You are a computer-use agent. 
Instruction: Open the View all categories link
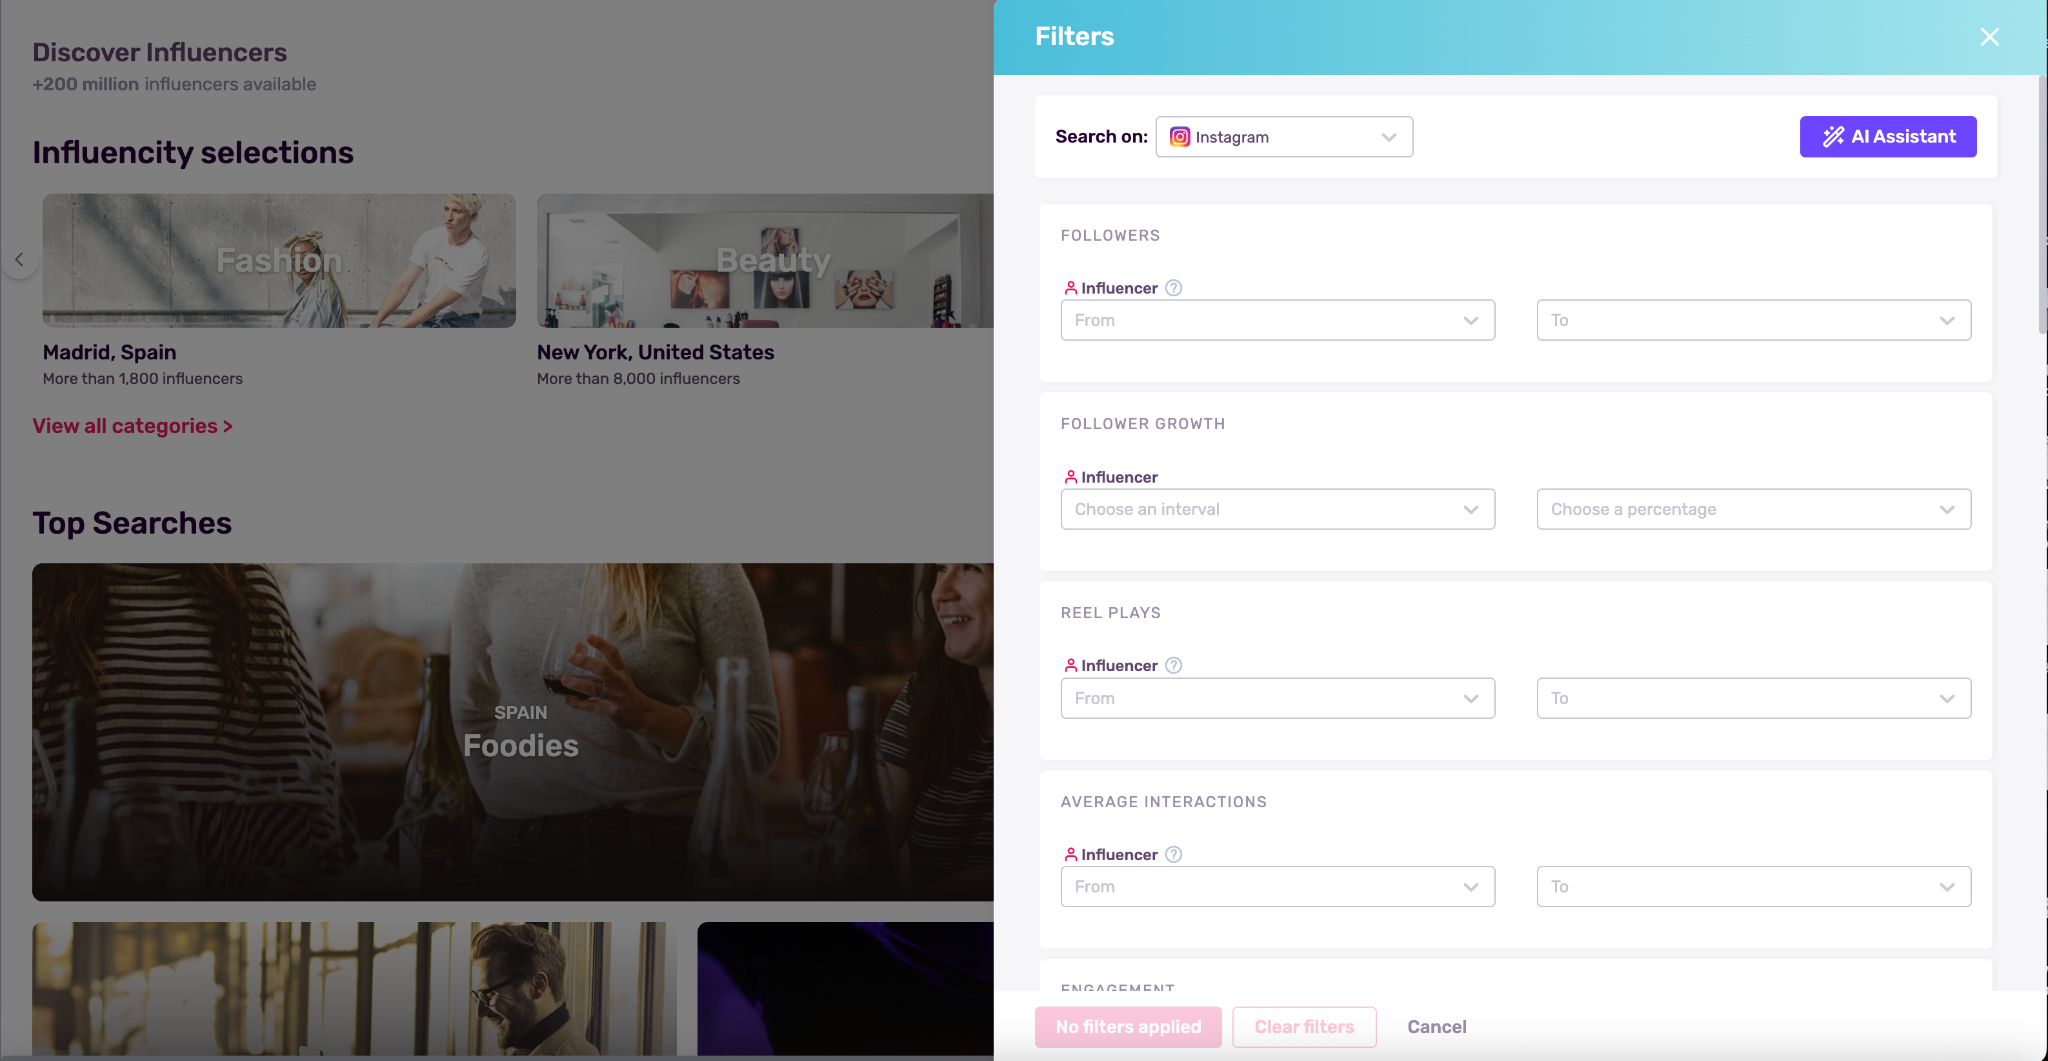tap(132, 426)
